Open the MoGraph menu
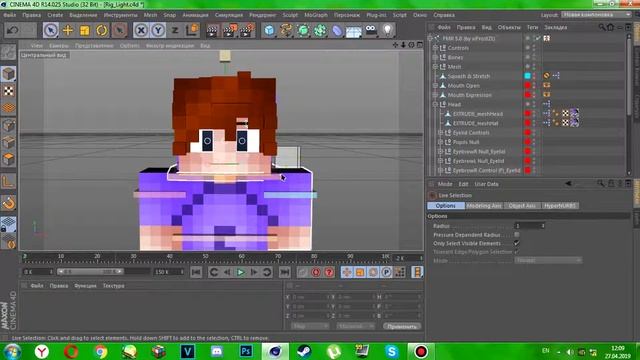The width and height of the screenshot is (640, 360). pos(316,15)
